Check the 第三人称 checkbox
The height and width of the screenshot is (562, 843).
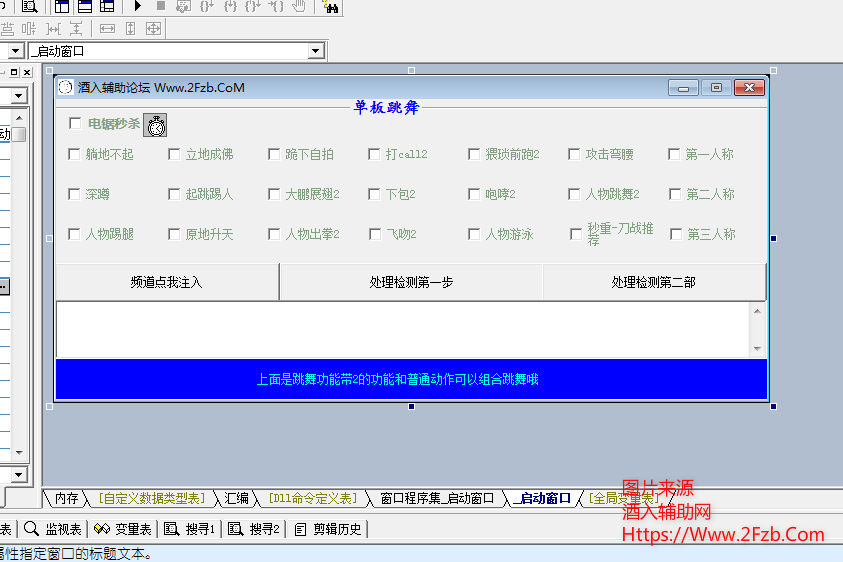[676, 234]
